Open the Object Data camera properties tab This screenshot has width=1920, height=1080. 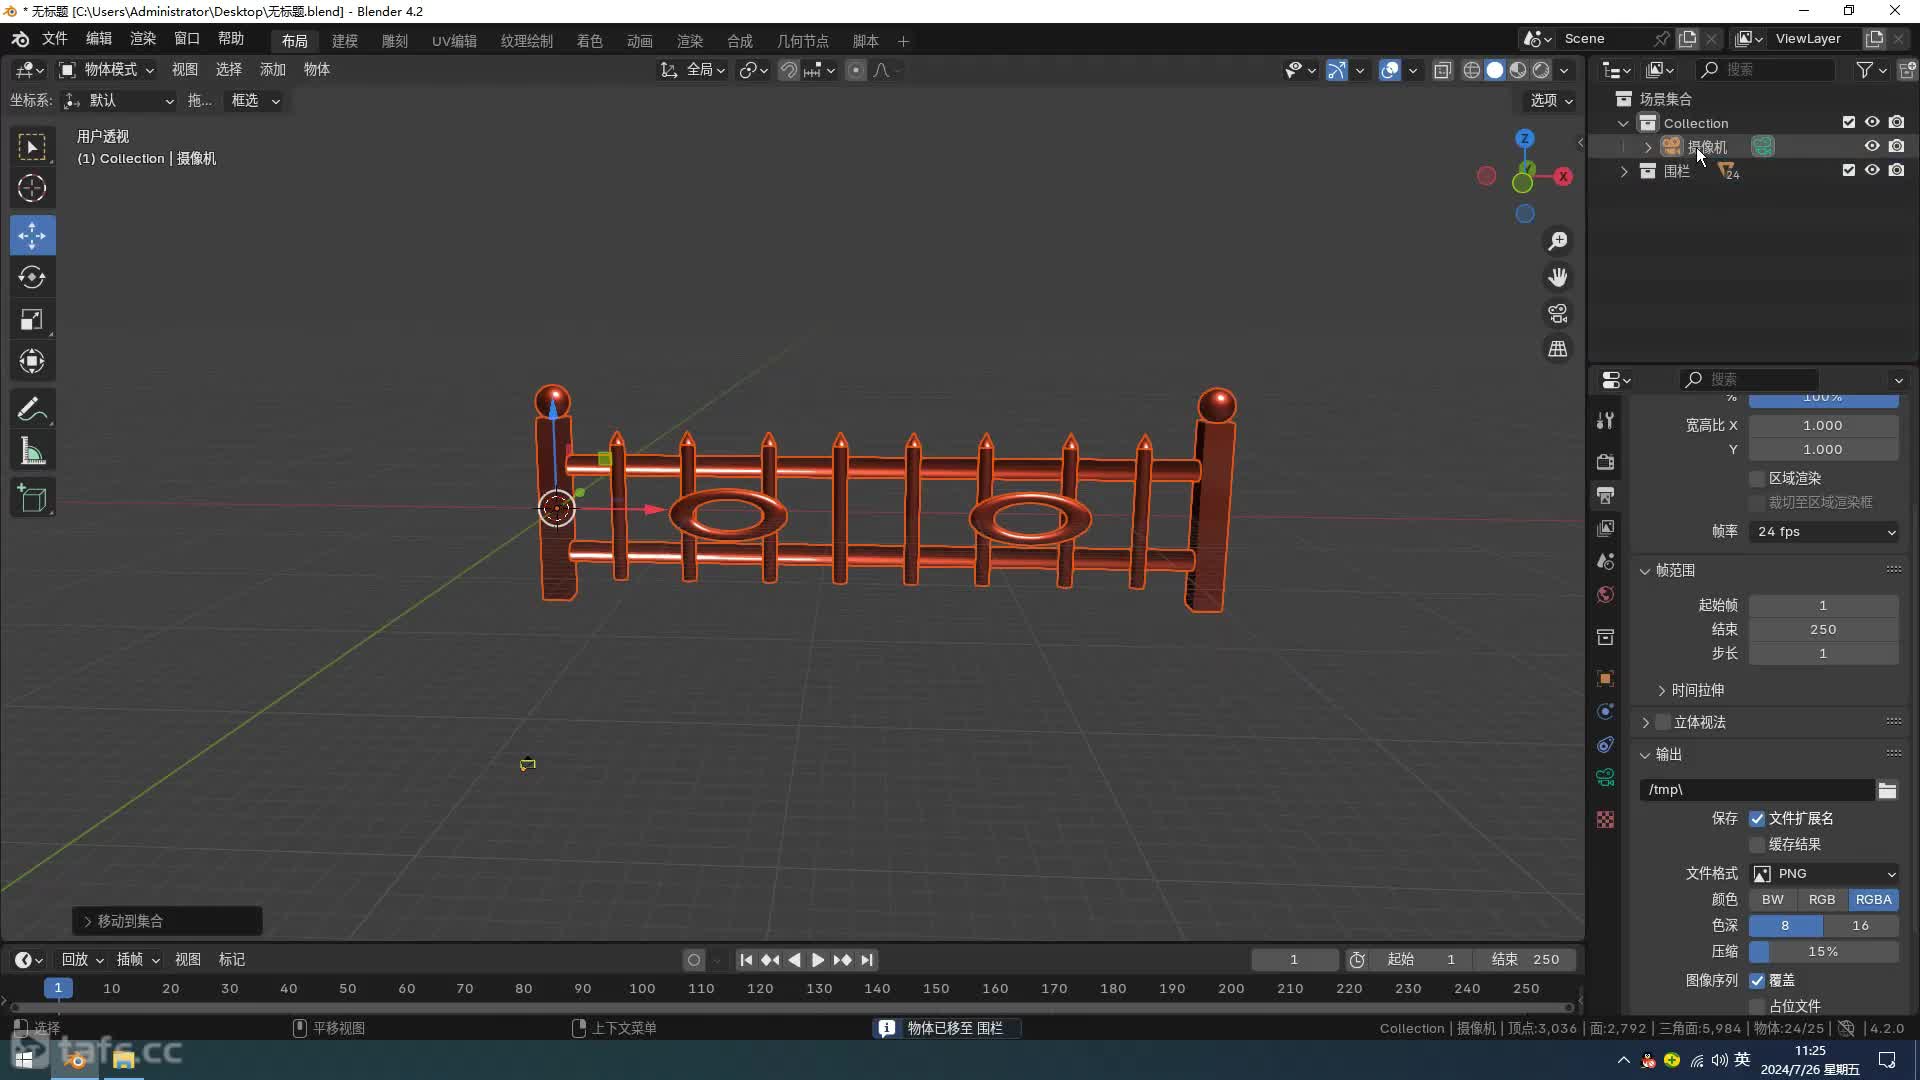[1605, 778]
